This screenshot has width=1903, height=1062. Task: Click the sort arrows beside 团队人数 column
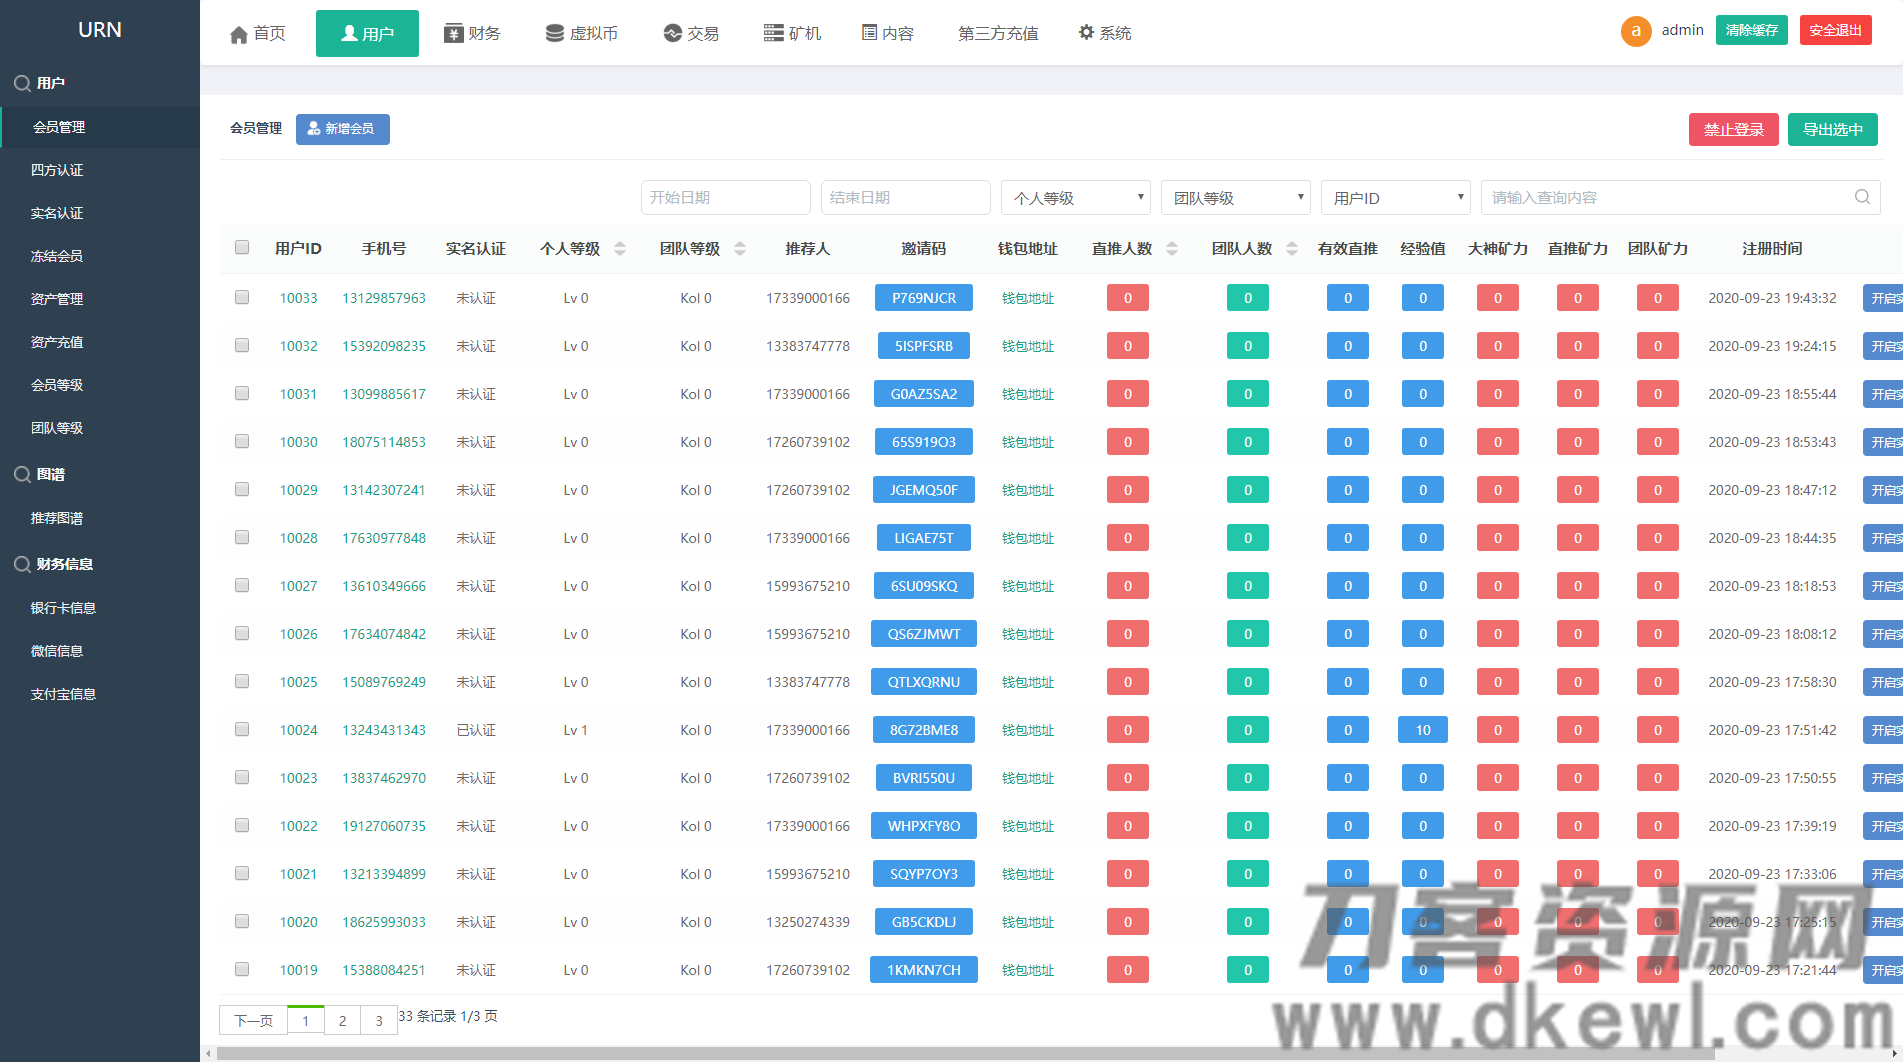1292,249
